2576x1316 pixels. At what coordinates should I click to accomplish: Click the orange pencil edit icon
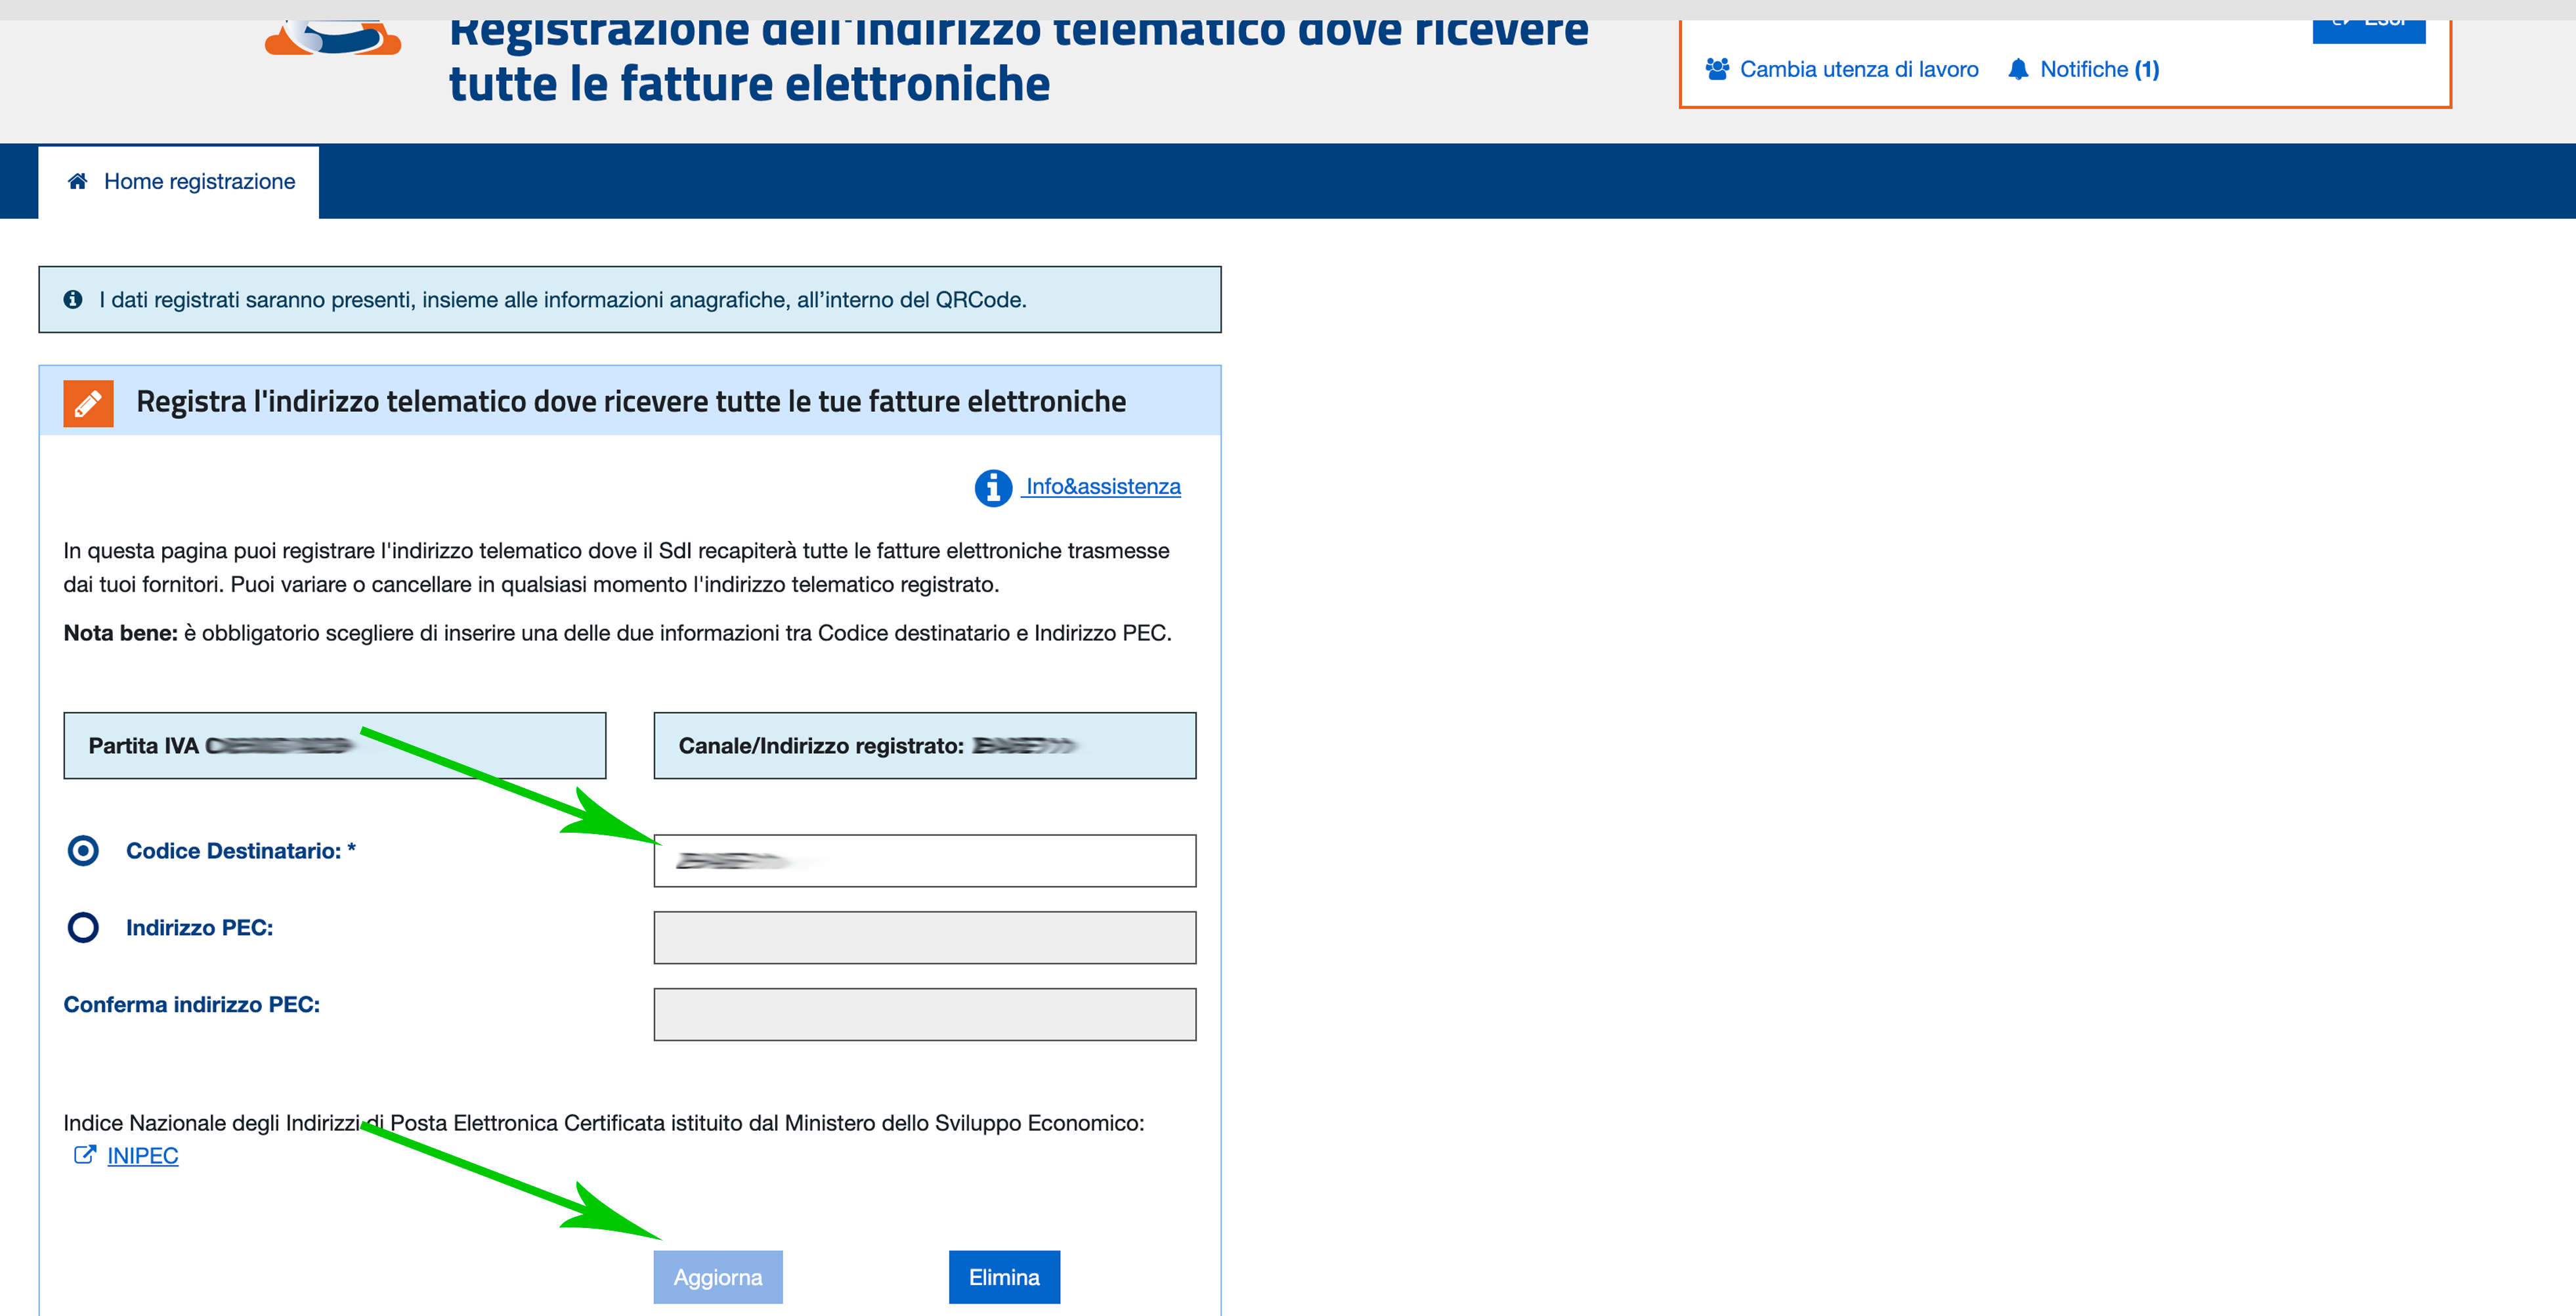point(88,403)
